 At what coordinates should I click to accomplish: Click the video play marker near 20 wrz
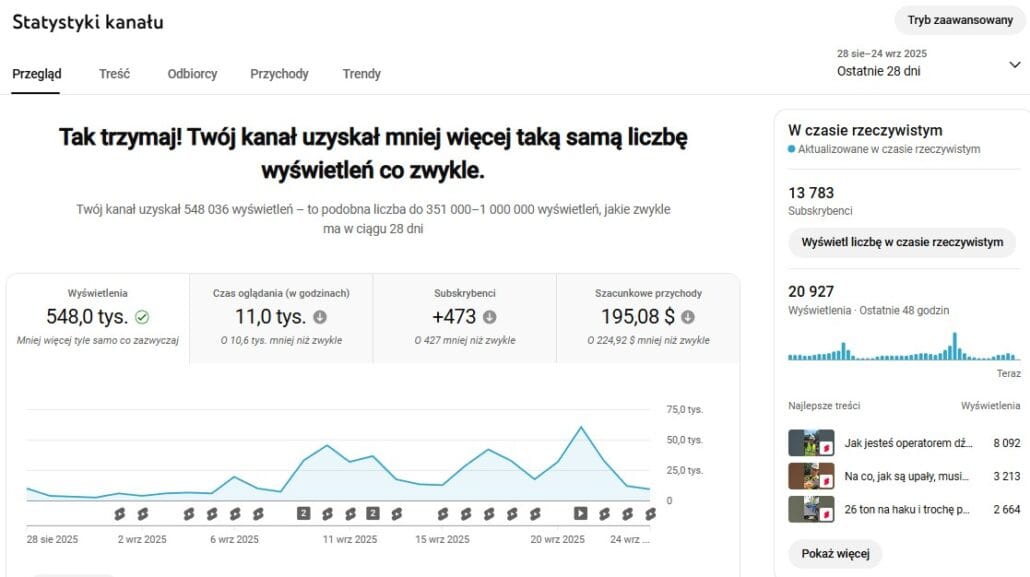580,513
